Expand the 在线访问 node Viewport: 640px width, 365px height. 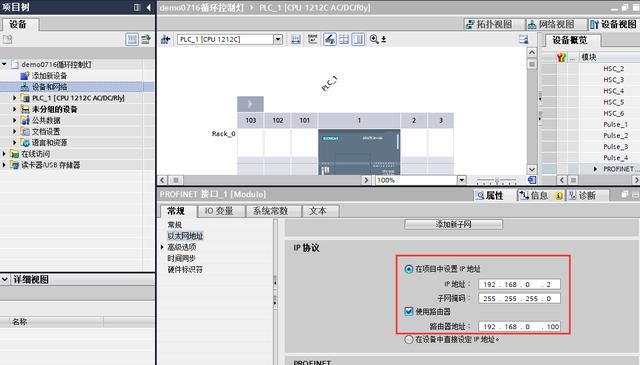[4, 154]
